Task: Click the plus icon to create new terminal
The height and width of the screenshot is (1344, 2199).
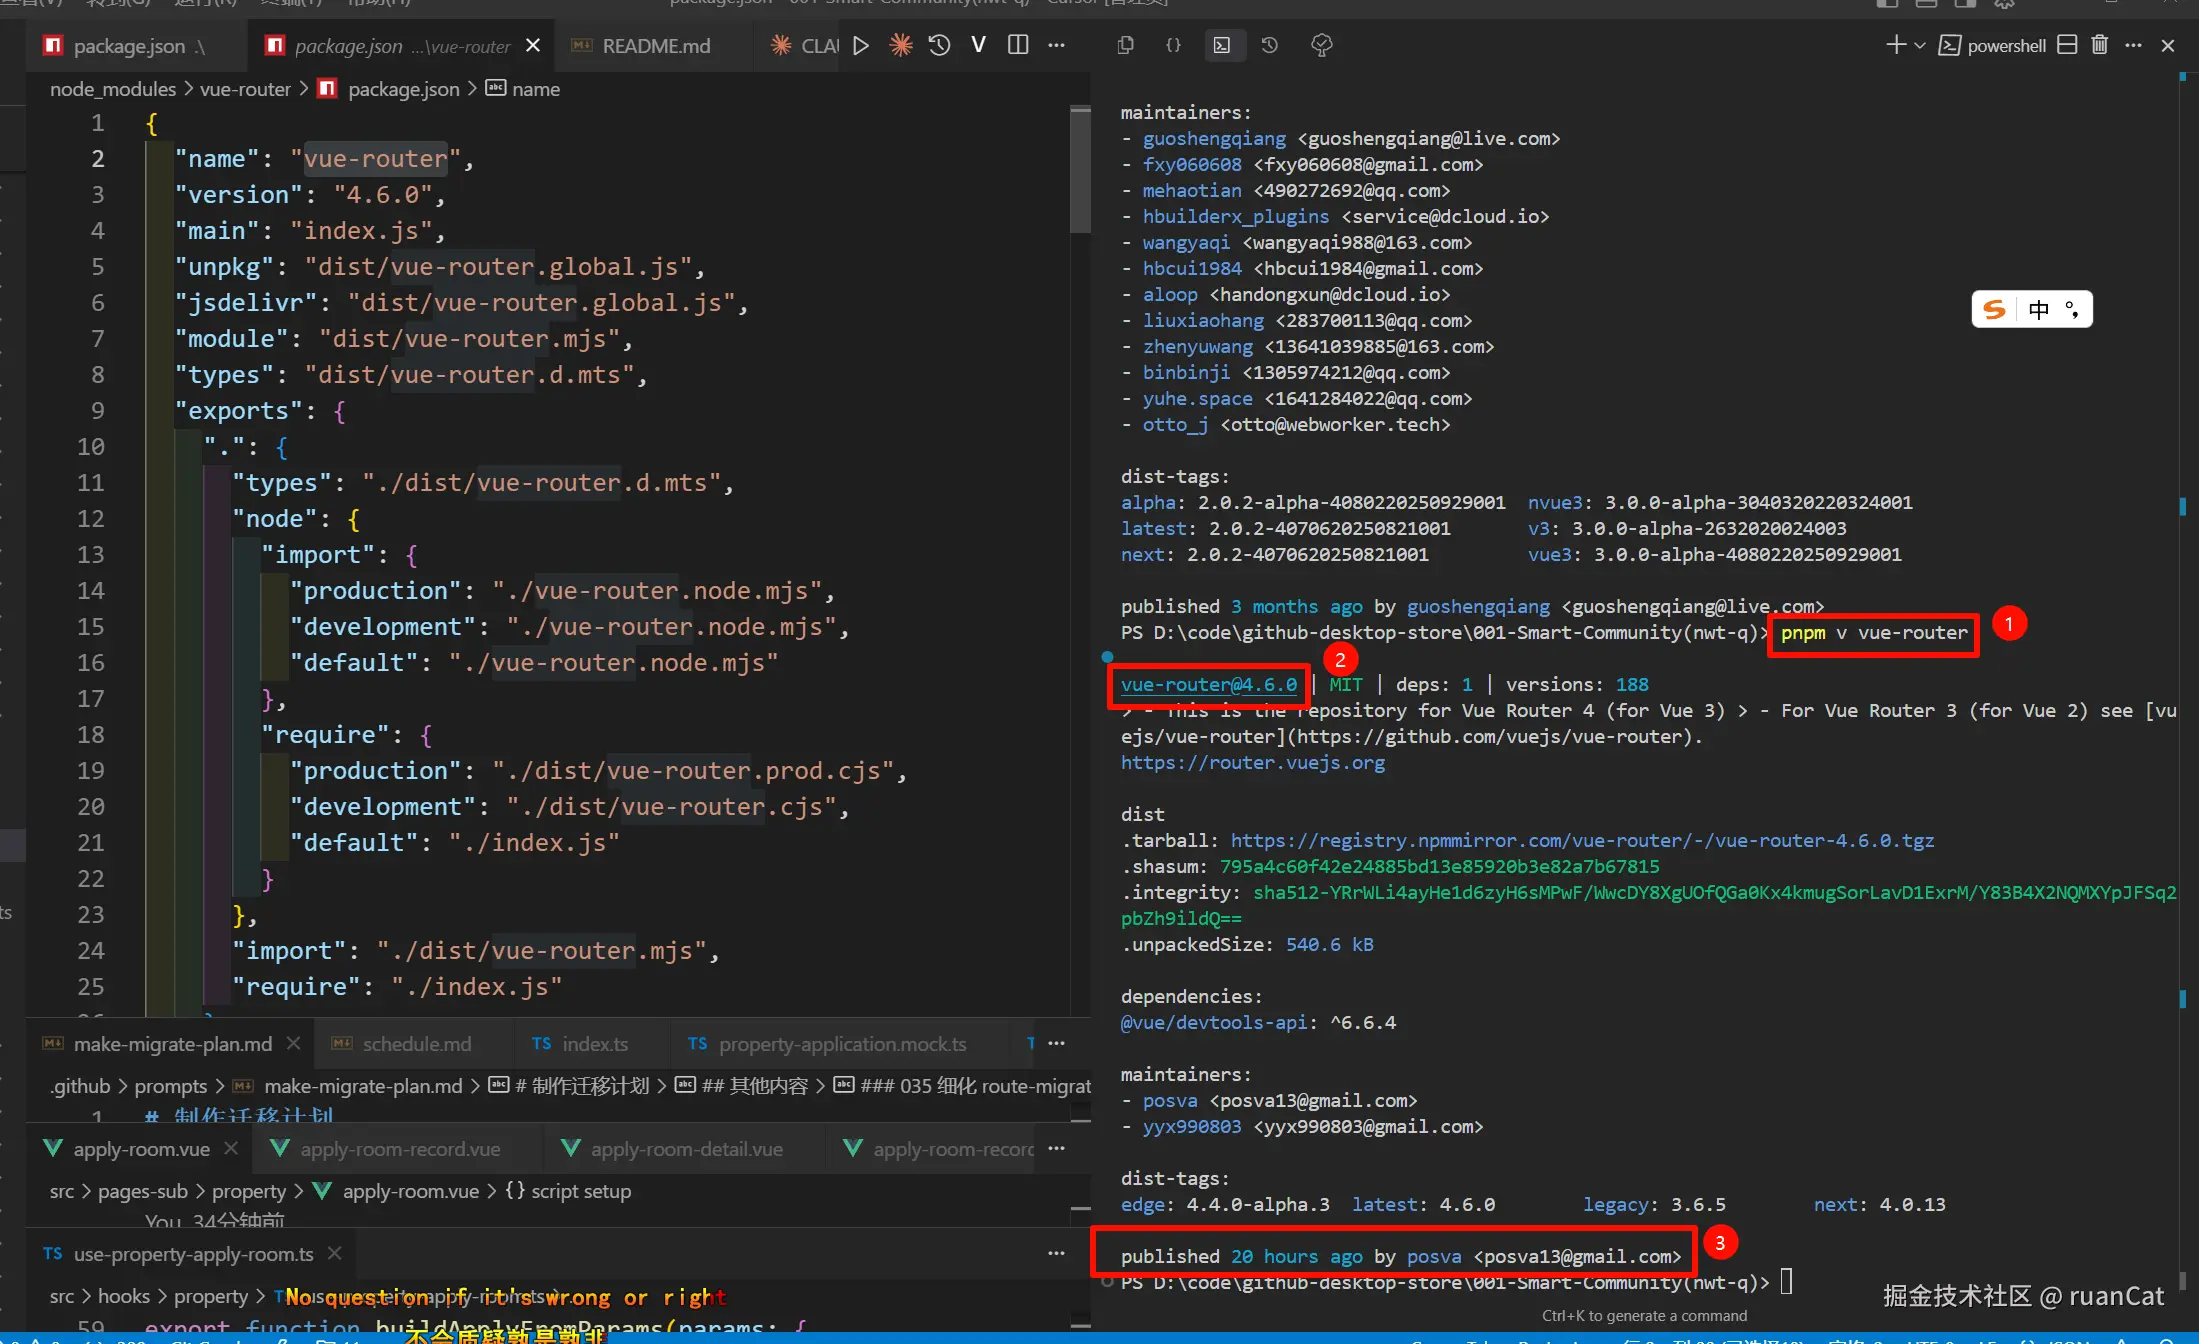Action: [x=1895, y=45]
